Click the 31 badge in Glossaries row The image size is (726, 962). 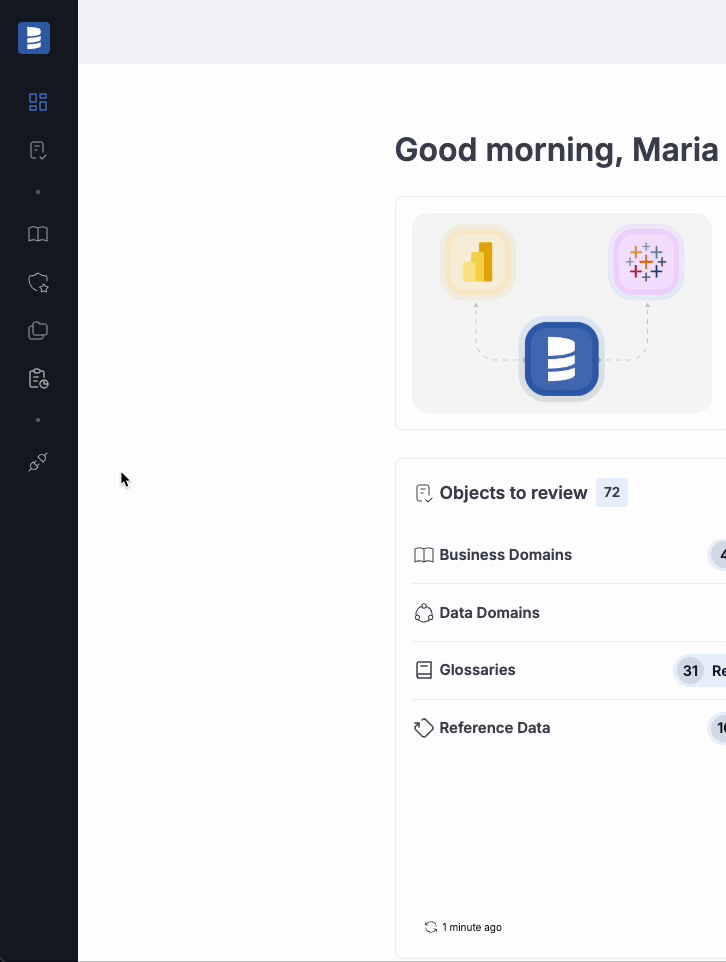click(690, 671)
